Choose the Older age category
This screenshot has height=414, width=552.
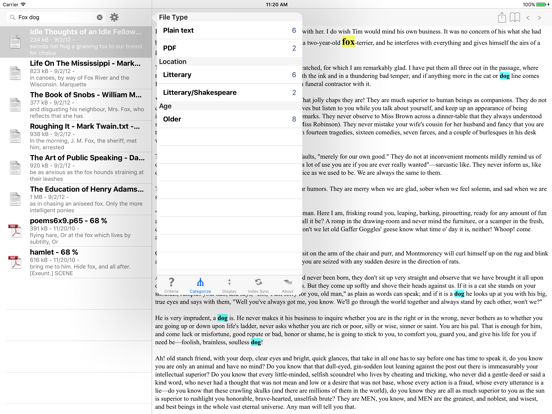[229, 119]
